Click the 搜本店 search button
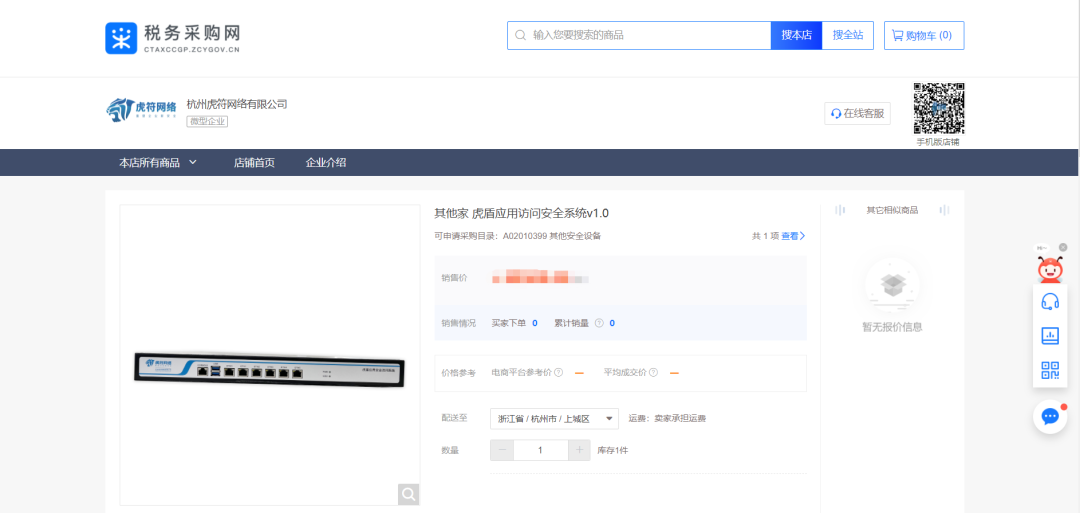Image resolution: width=1080 pixels, height=513 pixels. 796,35
